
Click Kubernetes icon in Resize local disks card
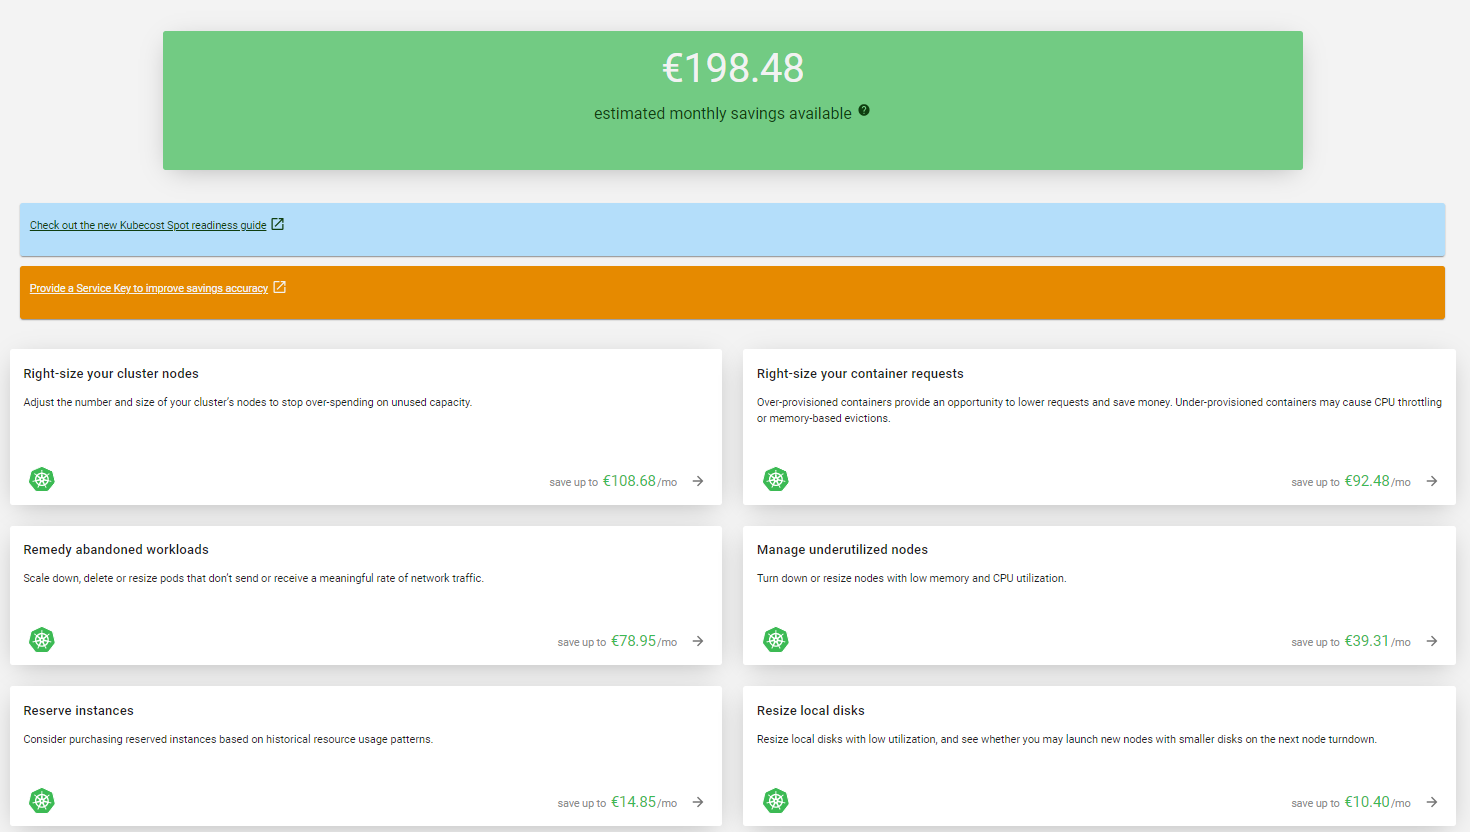click(776, 801)
